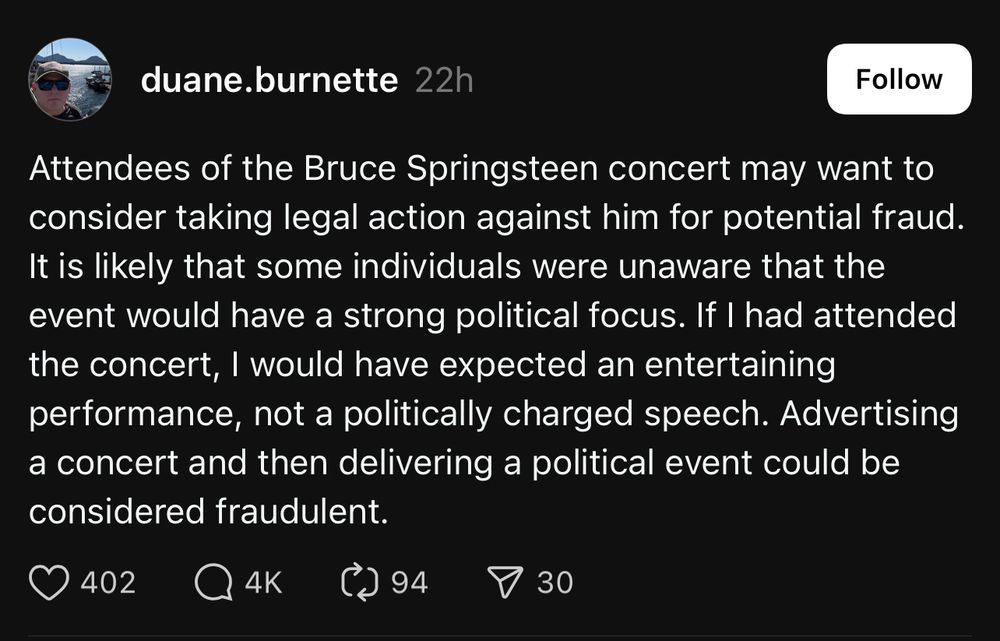The image size is (1000, 641).
Task: Click the words "Bruce Springsteen" in the post
Action: tap(450, 169)
